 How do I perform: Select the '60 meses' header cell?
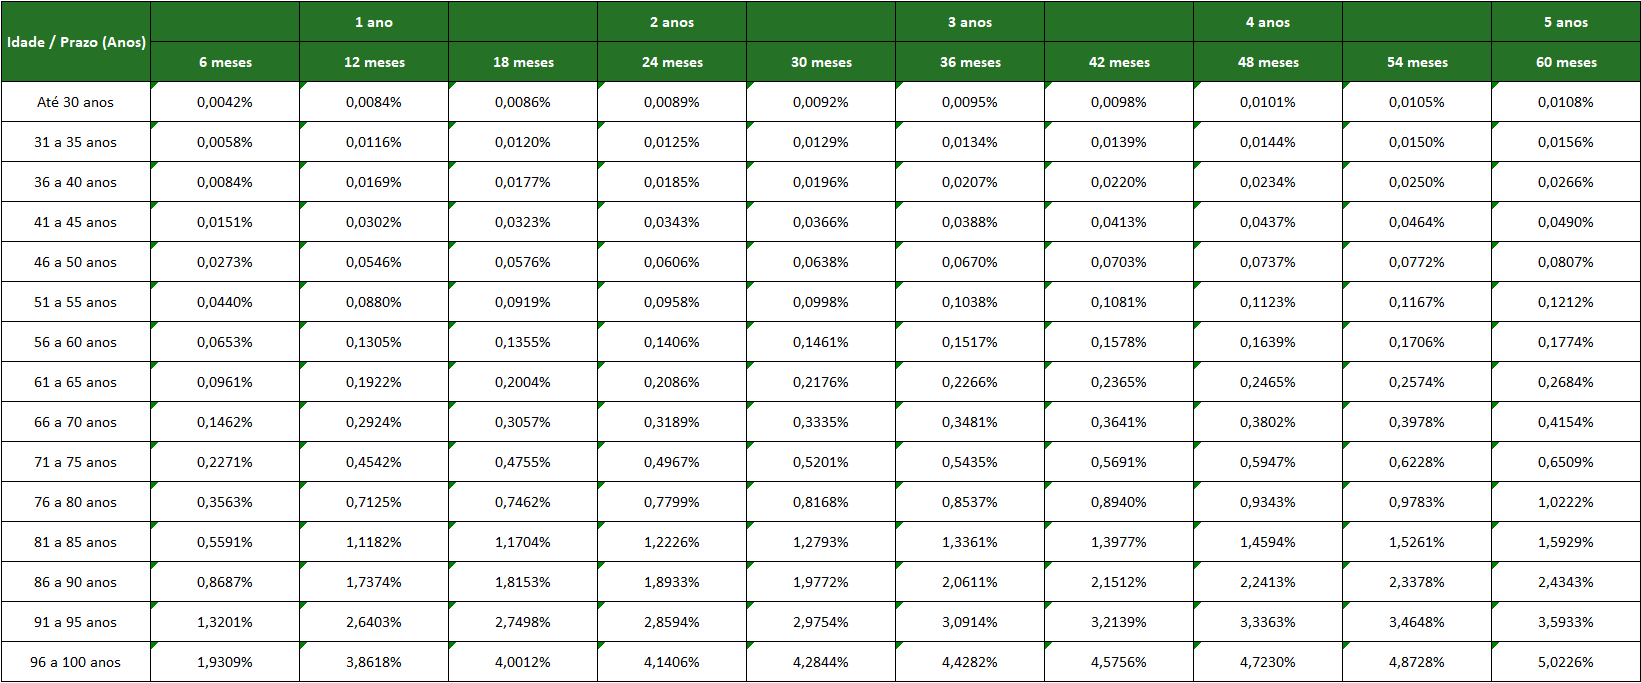(x=1566, y=62)
